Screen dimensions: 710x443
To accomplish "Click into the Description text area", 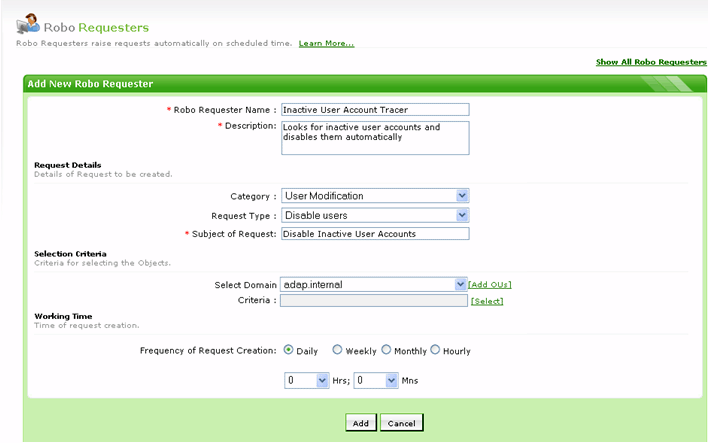I will 374,138.
